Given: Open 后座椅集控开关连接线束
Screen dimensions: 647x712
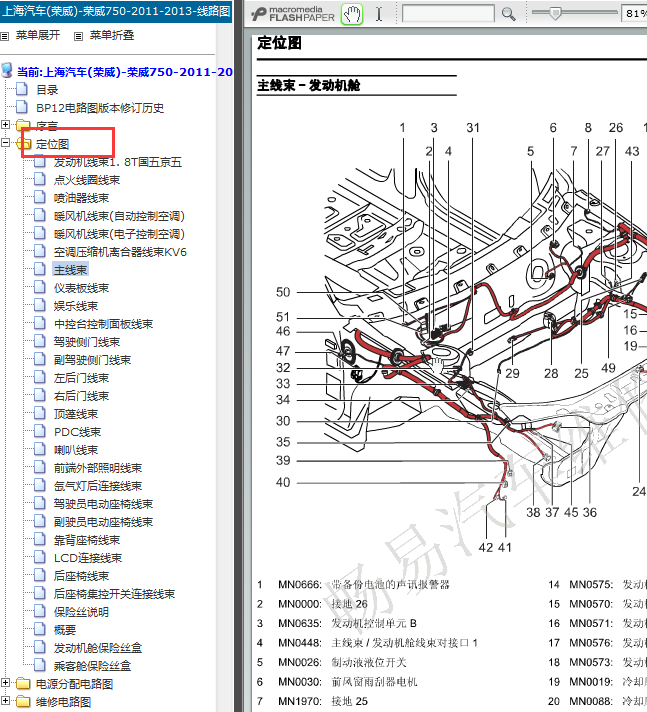Looking at the screenshot, I should [114, 594].
